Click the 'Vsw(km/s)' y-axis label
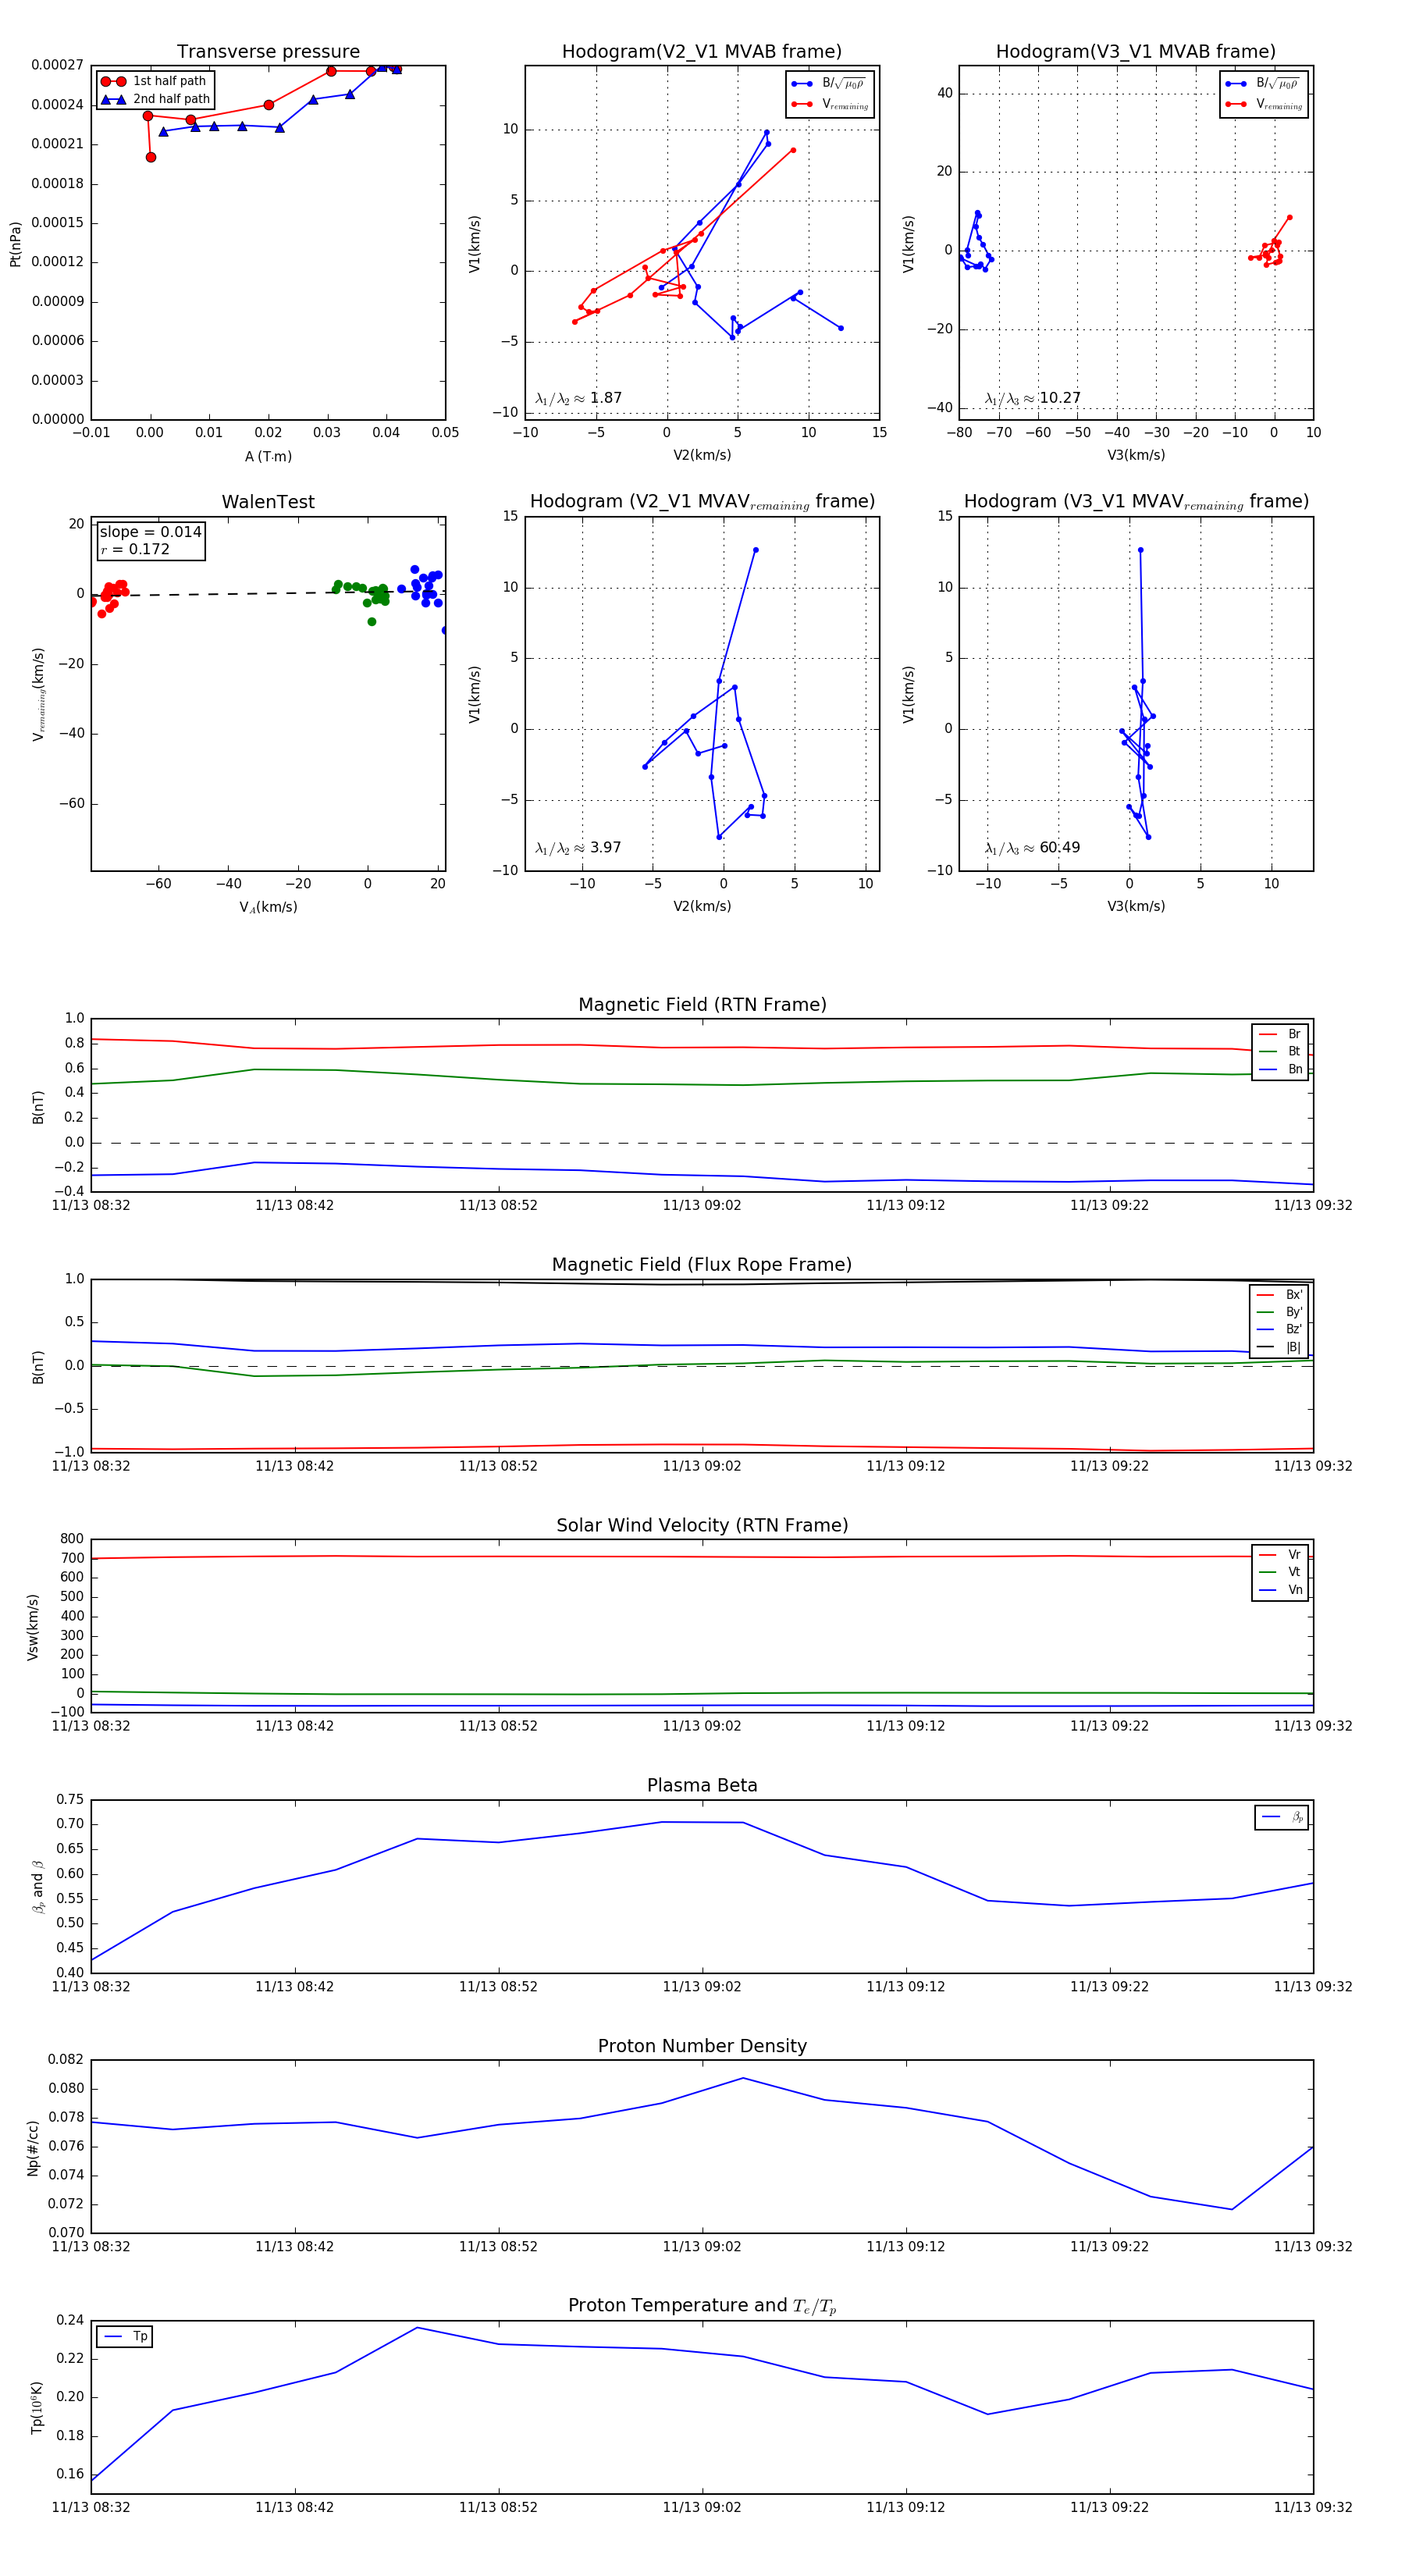 (x=33, y=1627)
